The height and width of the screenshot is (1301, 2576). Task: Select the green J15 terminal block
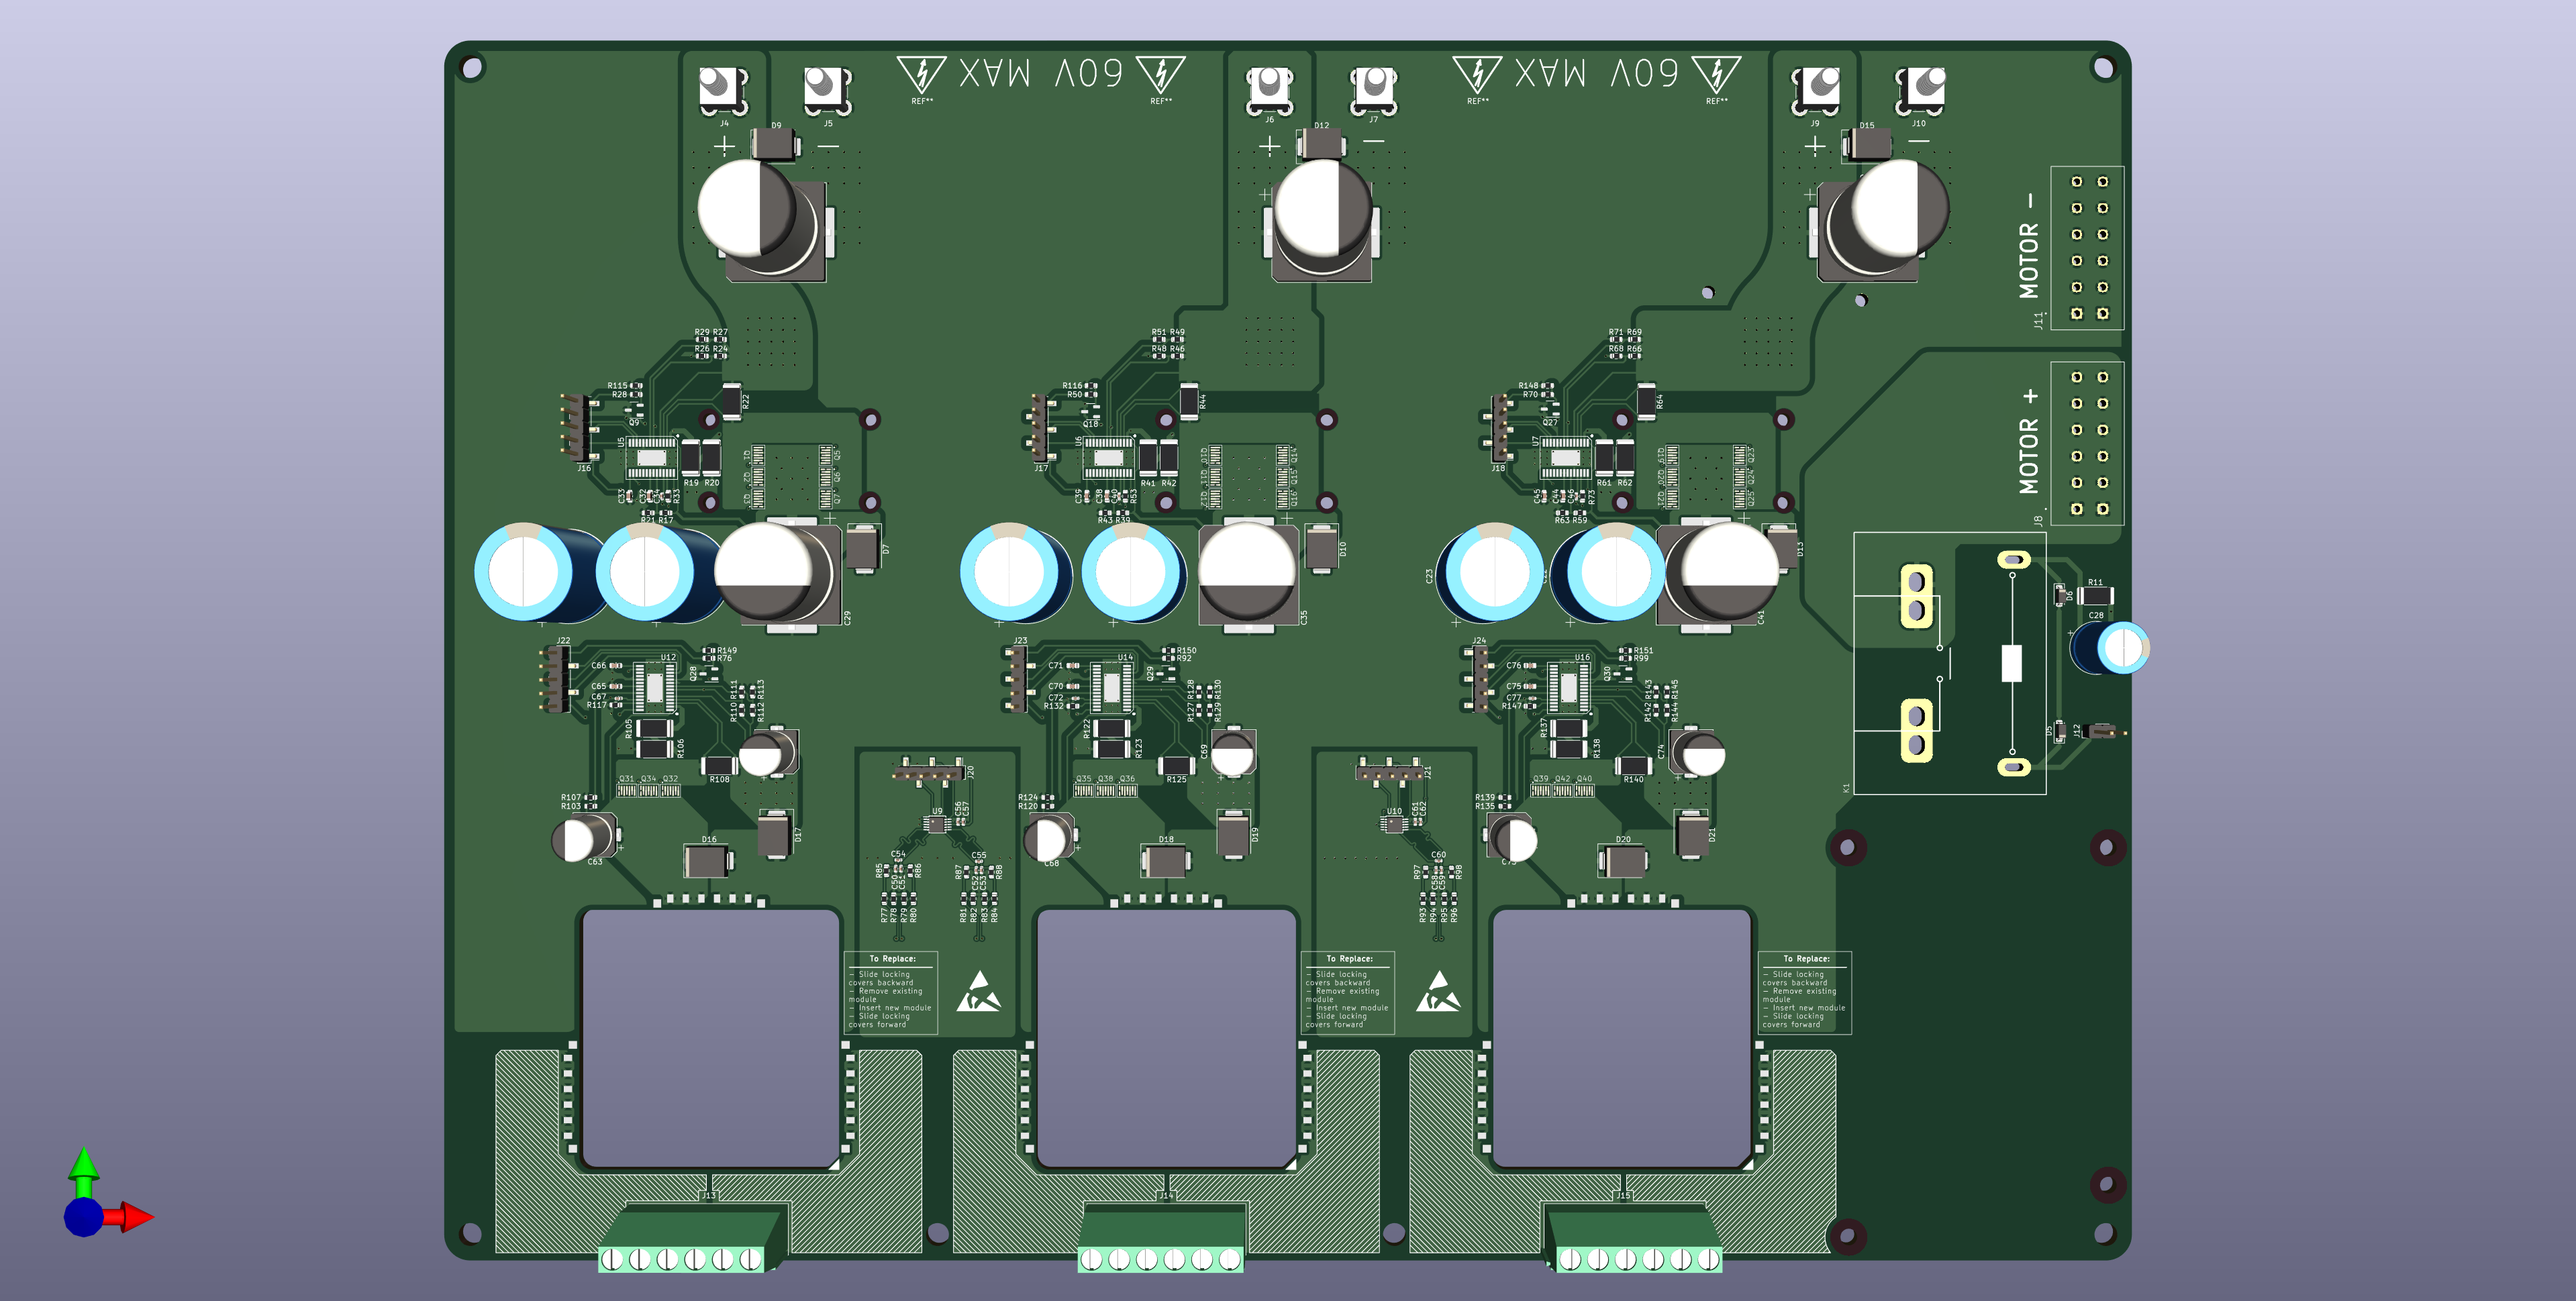coord(1633,1238)
